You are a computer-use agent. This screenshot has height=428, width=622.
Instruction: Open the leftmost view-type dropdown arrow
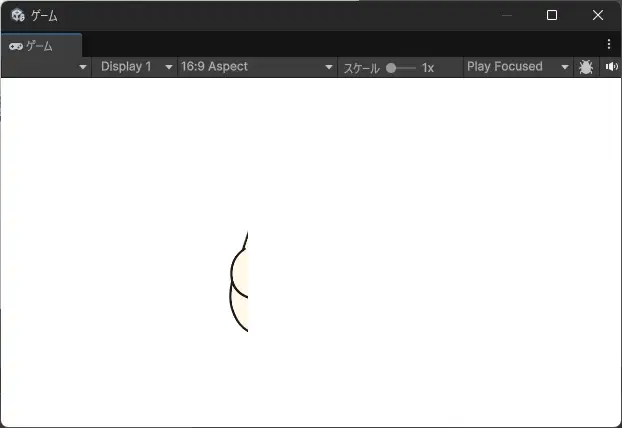83,67
